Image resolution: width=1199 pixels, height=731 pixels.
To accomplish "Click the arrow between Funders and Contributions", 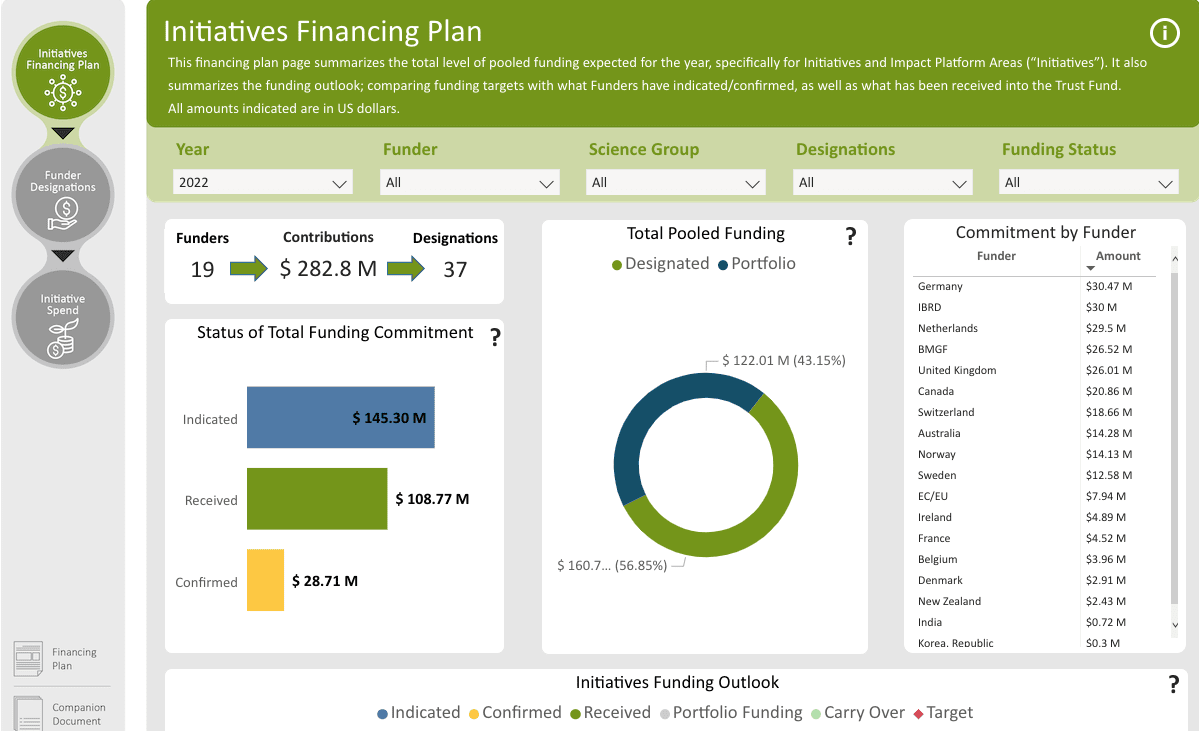I will point(248,269).
